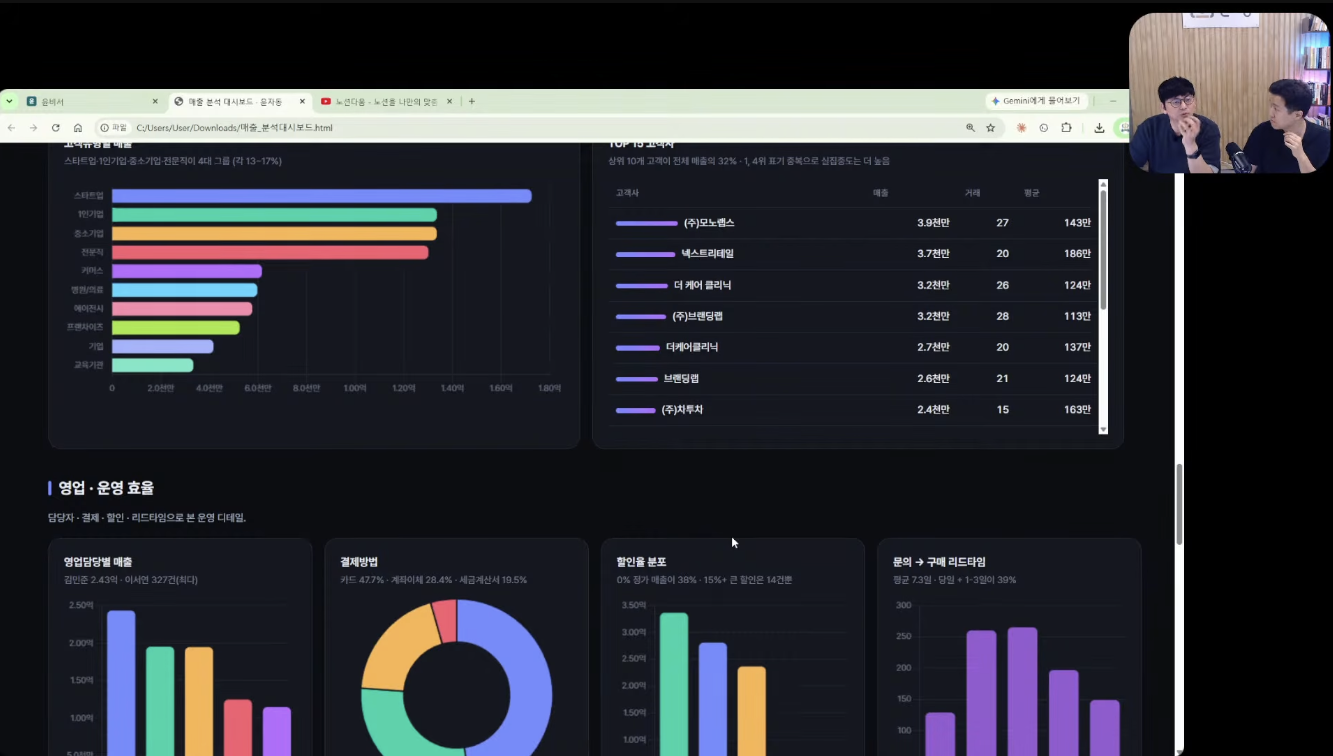1333x756 pixels.
Task: Click the 186만 average value
Action: (x=1077, y=254)
